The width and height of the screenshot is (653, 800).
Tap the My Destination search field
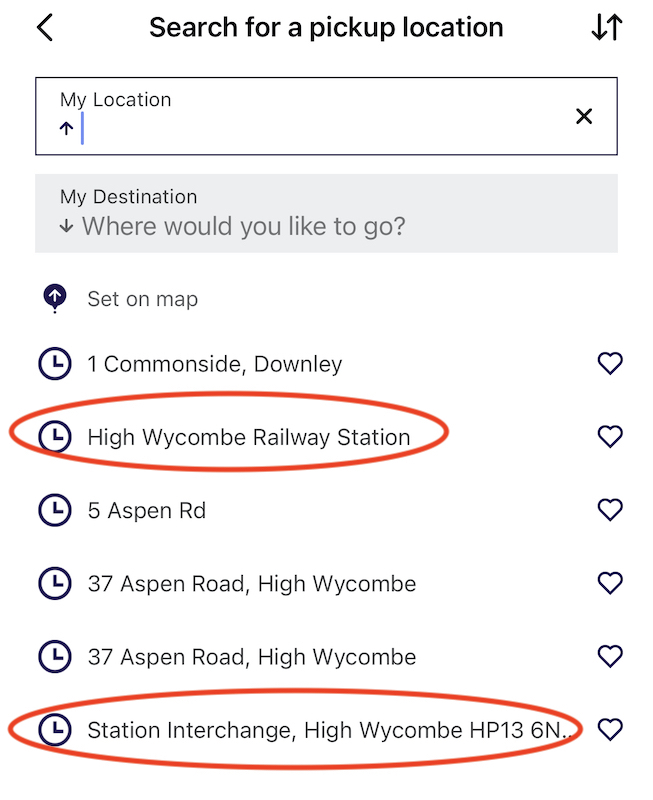tap(326, 214)
